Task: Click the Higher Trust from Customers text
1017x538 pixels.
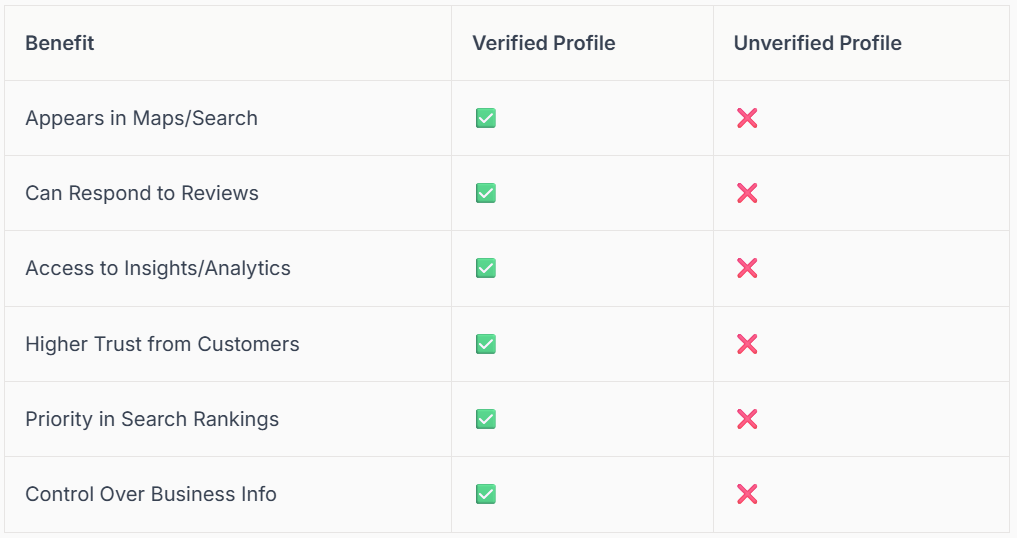Action: pos(162,344)
